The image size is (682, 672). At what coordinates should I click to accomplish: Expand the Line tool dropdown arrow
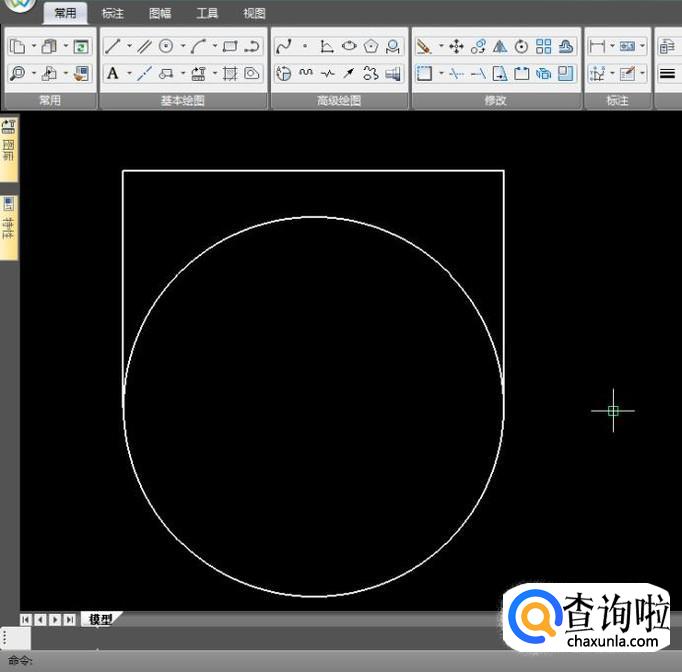pos(129,46)
